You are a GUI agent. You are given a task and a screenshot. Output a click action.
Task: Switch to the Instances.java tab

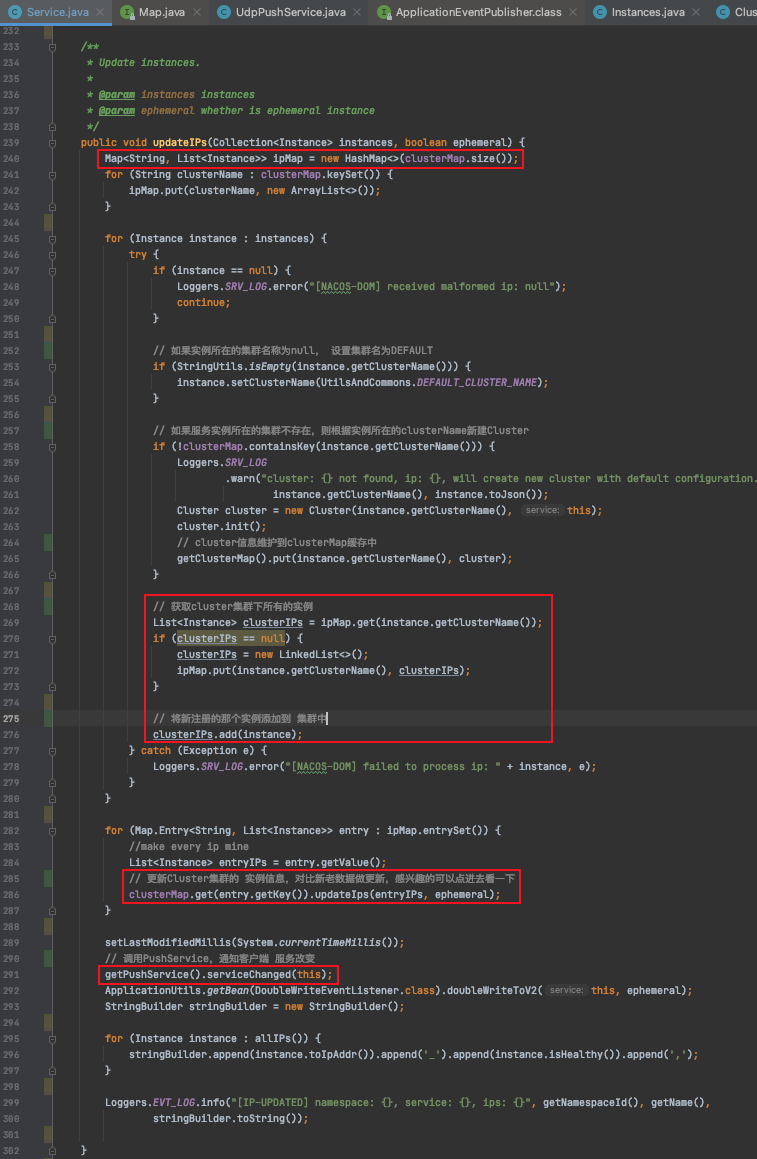648,12
